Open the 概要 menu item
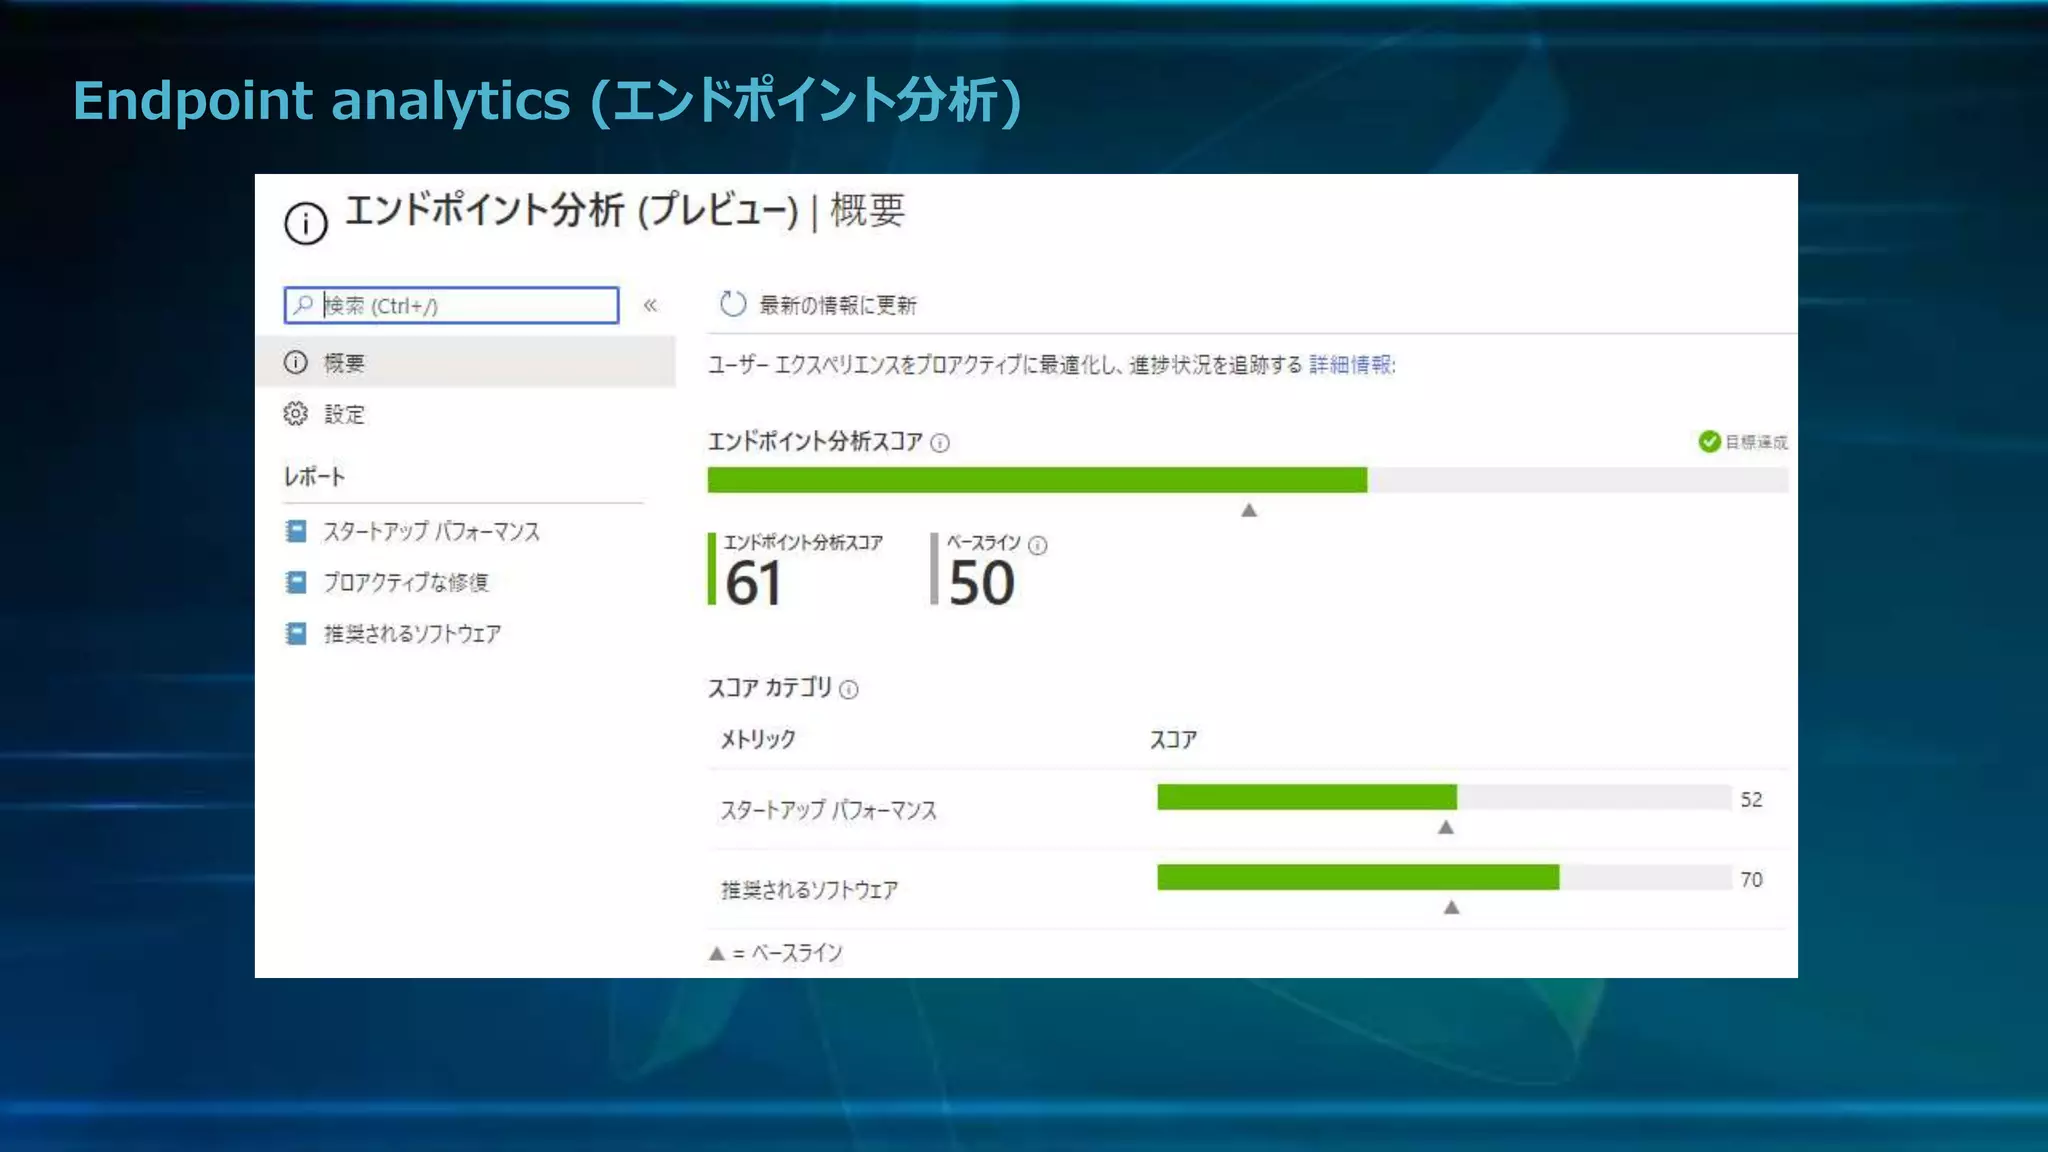Viewport: 2048px width, 1152px height. pyautogui.click(x=345, y=362)
